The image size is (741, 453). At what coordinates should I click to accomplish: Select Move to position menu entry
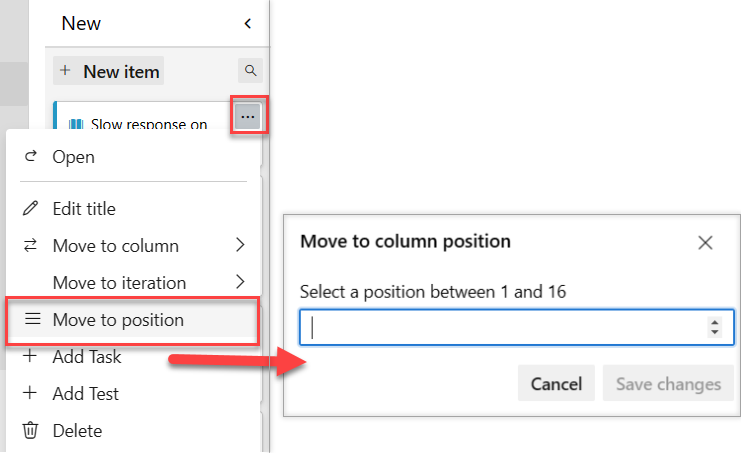click(133, 320)
